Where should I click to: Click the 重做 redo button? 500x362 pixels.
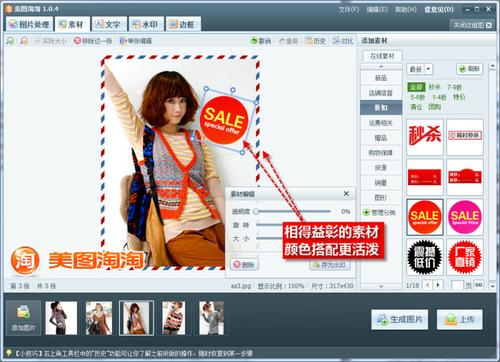tap(289, 41)
